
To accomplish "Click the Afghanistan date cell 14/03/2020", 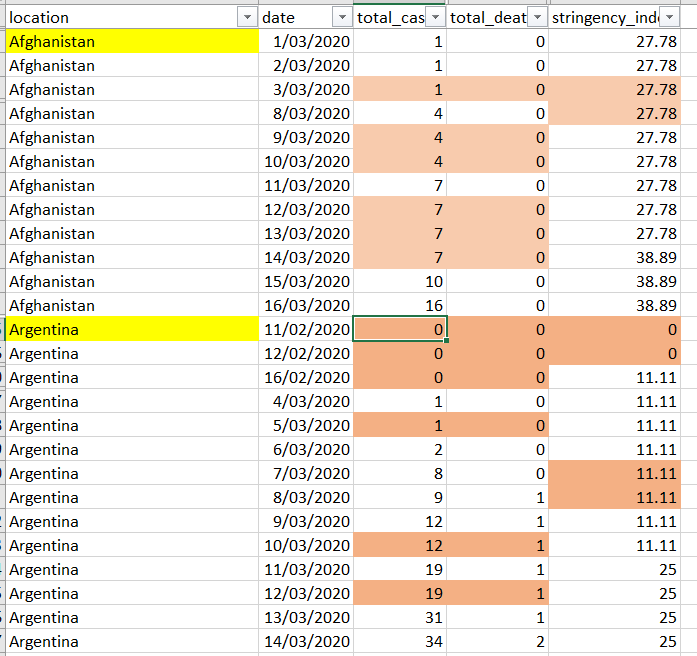I will 306,257.
